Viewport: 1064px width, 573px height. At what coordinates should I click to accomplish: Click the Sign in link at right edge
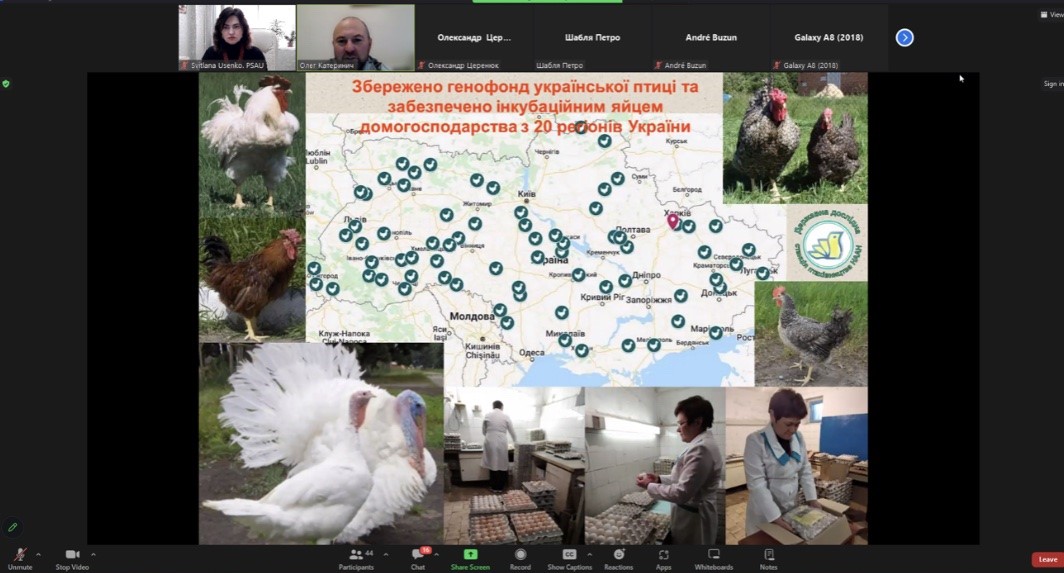click(1053, 84)
